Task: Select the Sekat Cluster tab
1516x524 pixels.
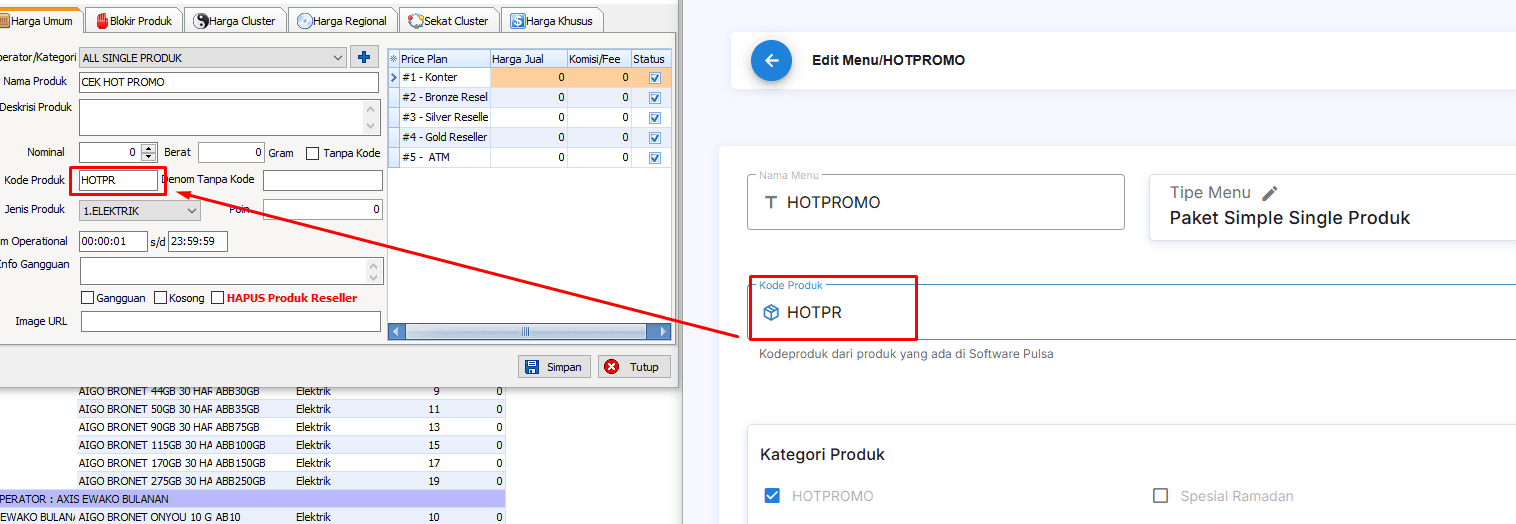Action: coord(449,21)
